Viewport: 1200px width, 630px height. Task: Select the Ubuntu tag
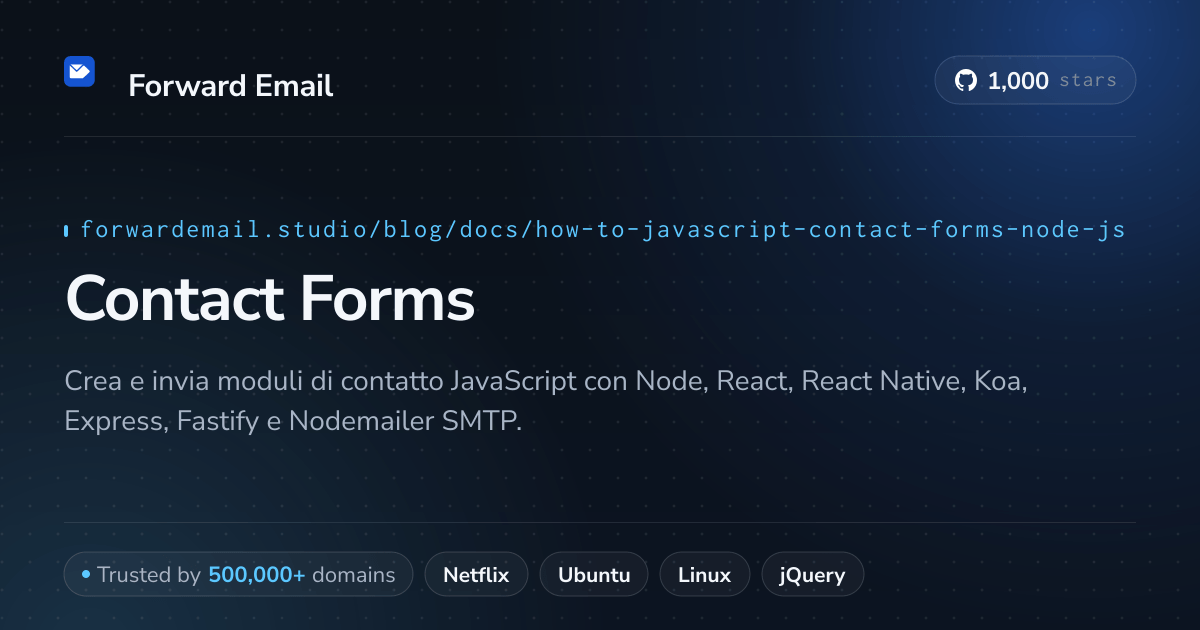pos(594,575)
